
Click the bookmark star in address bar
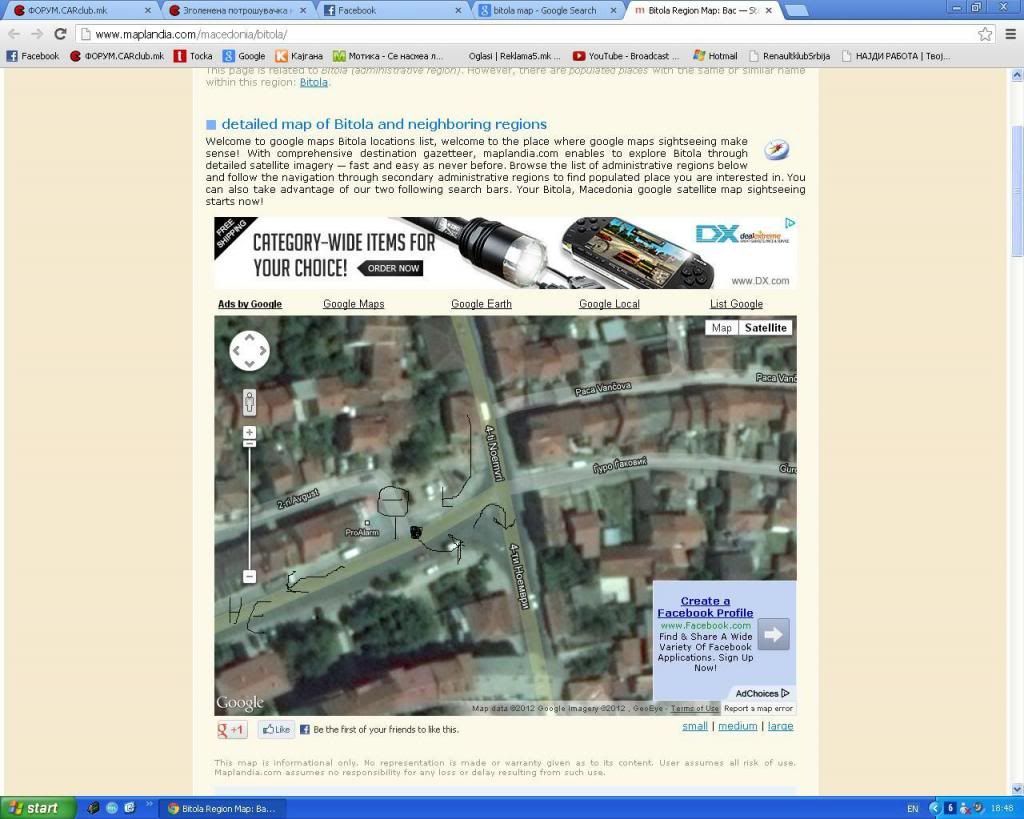tap(985, 34)
